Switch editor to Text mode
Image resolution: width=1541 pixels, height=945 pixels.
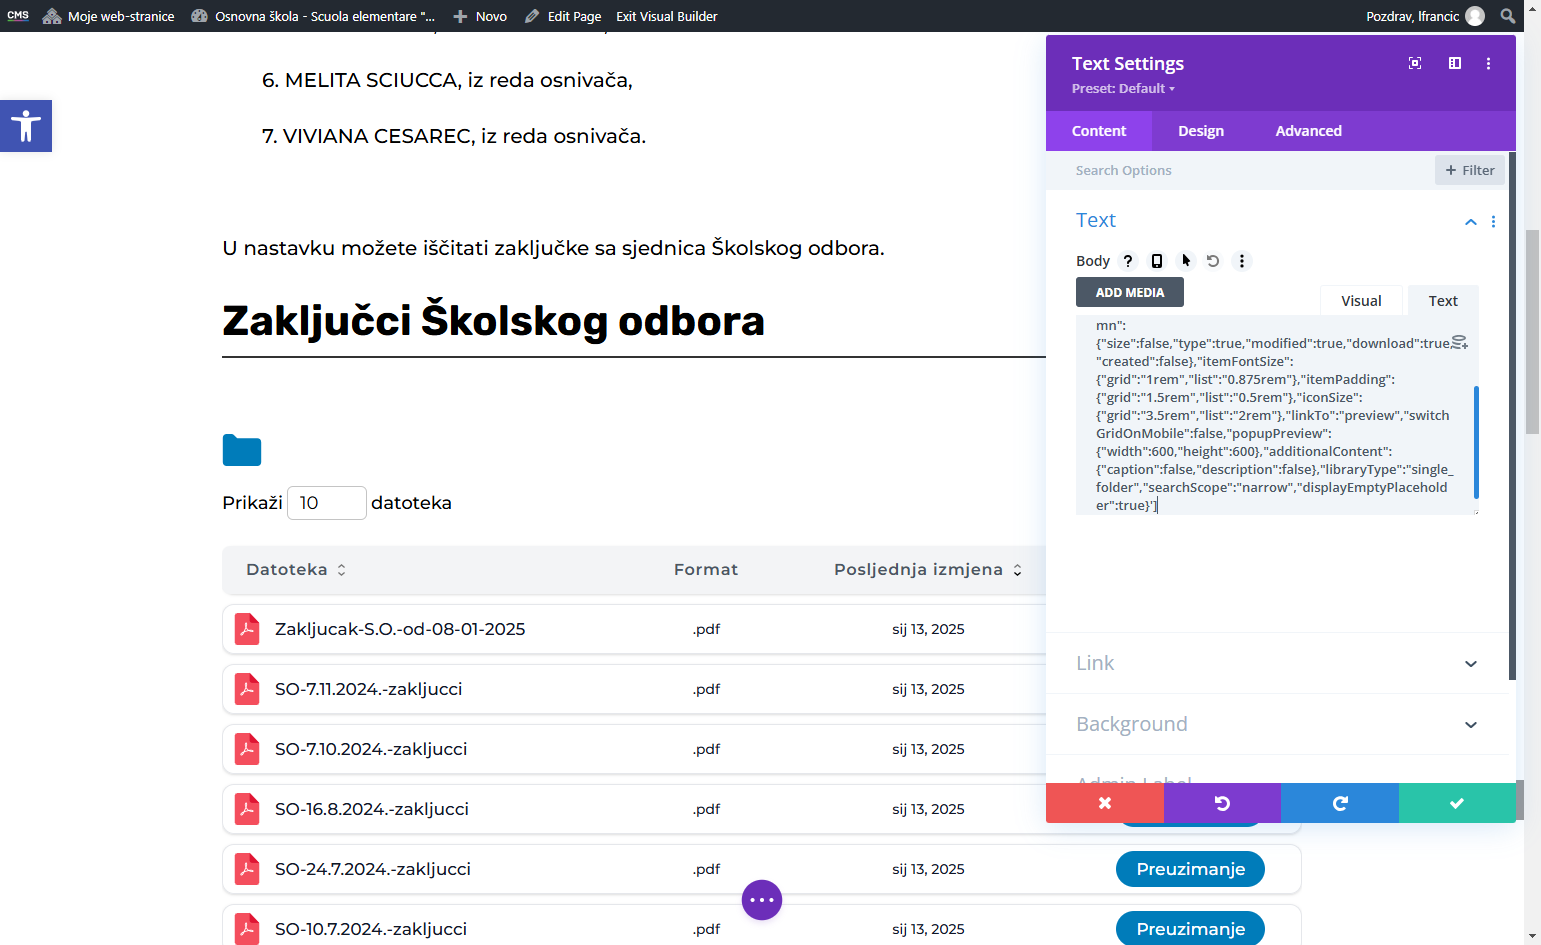1443,301
